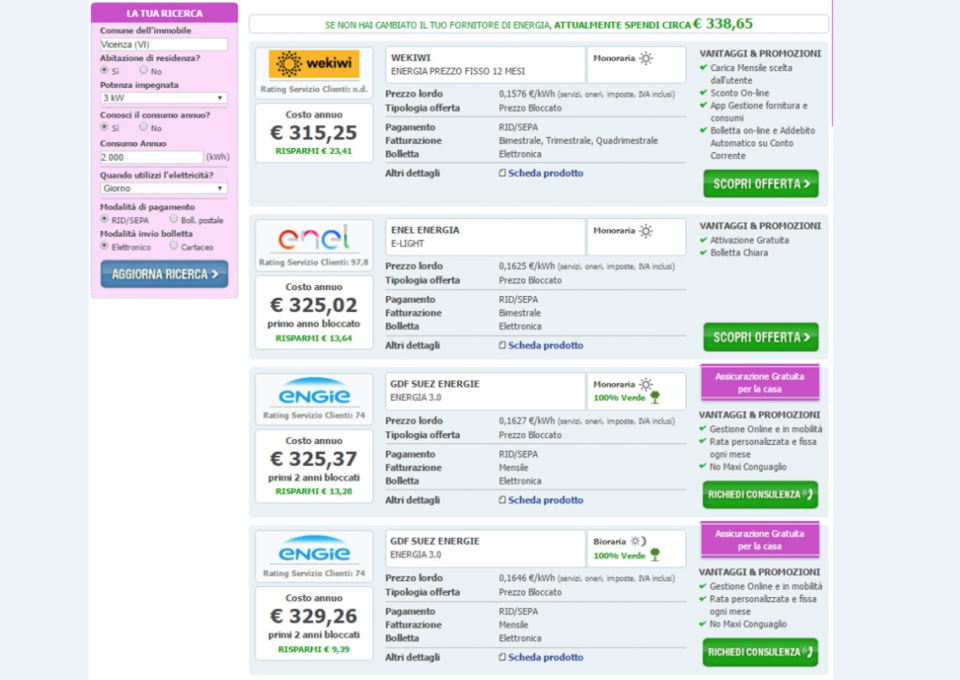Click the Enel annual cost € 325,02
Viewport: 960px width, 680px height.
[313, 305]
